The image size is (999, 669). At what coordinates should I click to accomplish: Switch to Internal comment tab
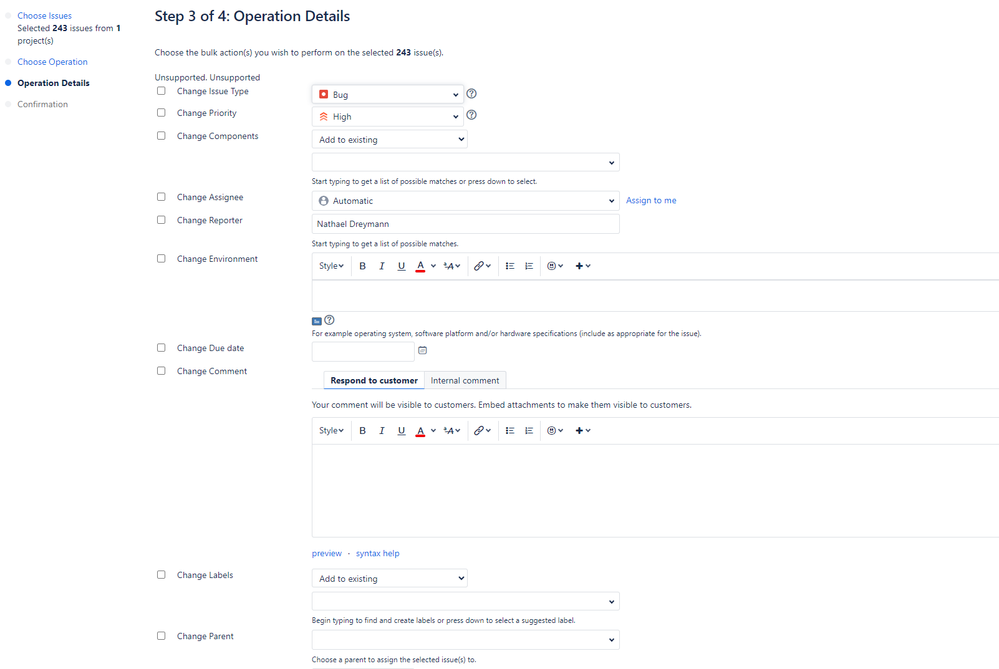pyautogui.click(x=465, y=380)
